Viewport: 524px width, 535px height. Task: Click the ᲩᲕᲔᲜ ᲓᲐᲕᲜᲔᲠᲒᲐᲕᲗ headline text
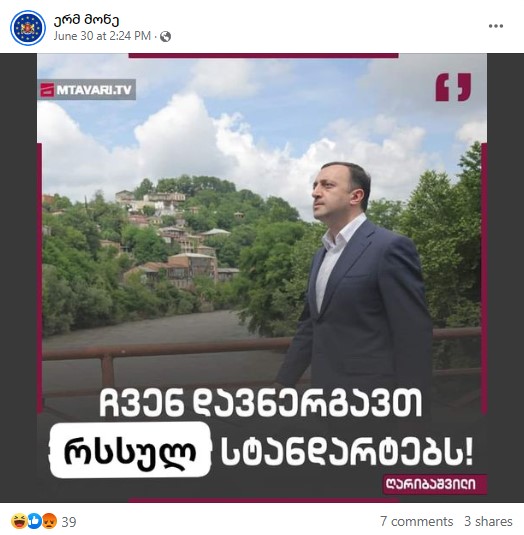pos(261,404)
